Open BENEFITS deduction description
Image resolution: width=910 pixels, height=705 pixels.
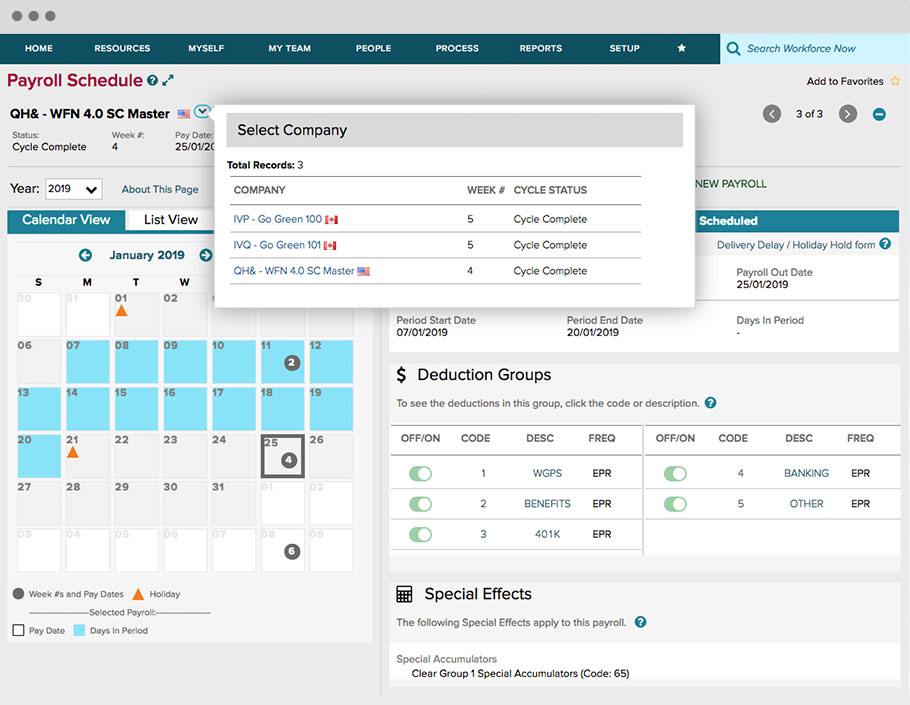pos(547,504)
